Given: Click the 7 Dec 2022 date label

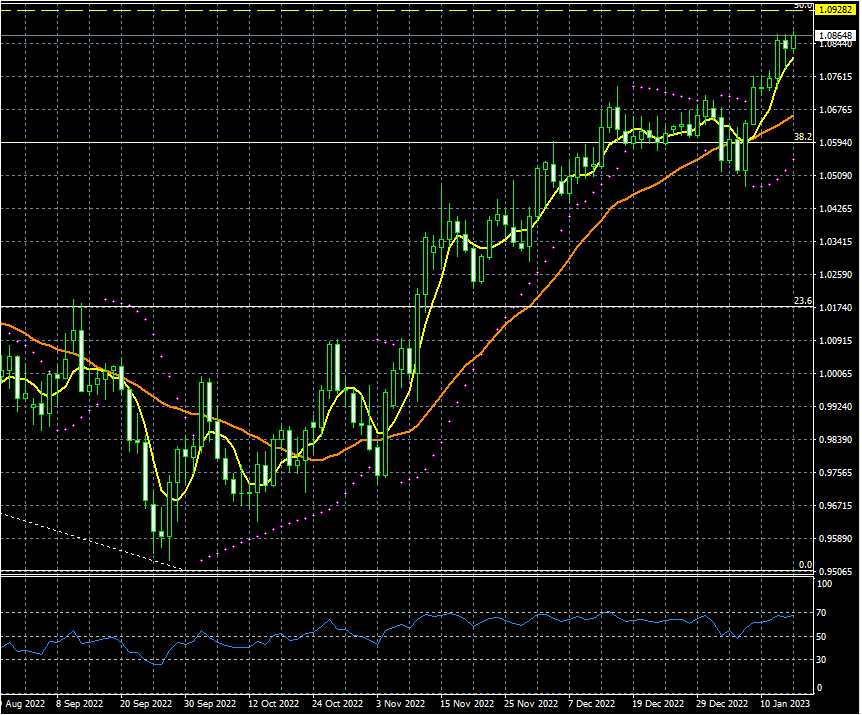Looking at the screenshot, I should pos(592,703).
